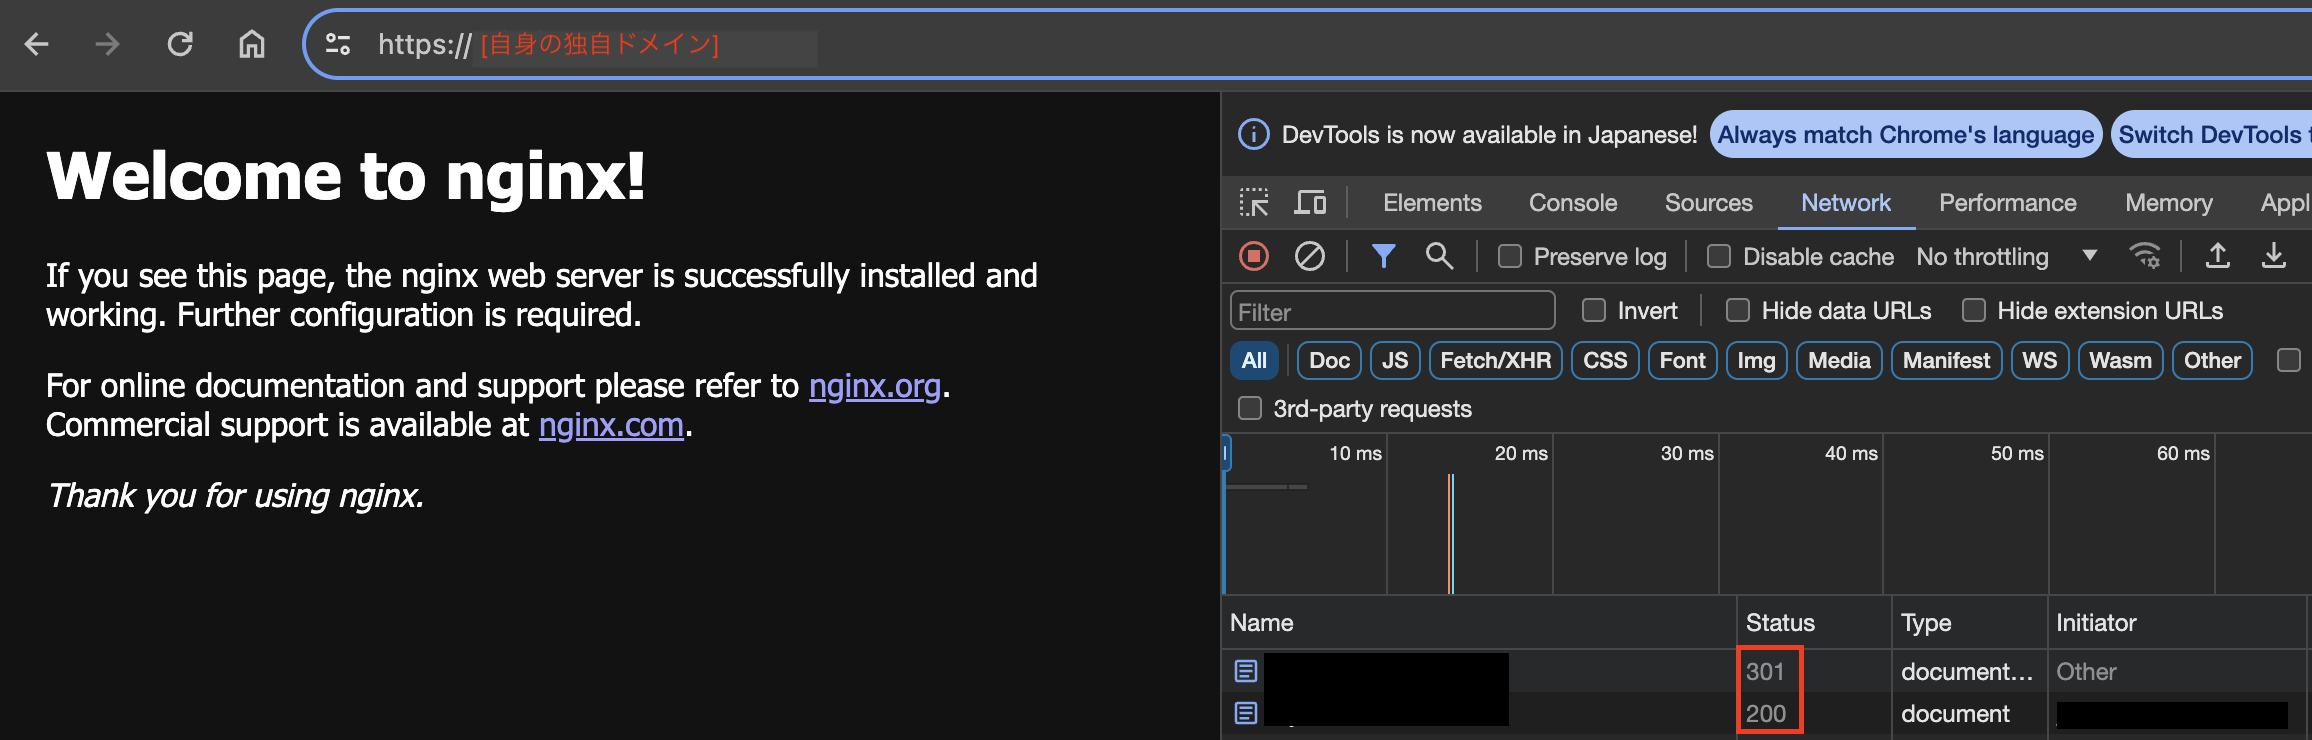Toggle the network filter funnel icon
This screenshot has width=2312, height=740.
pos(1383,257)
